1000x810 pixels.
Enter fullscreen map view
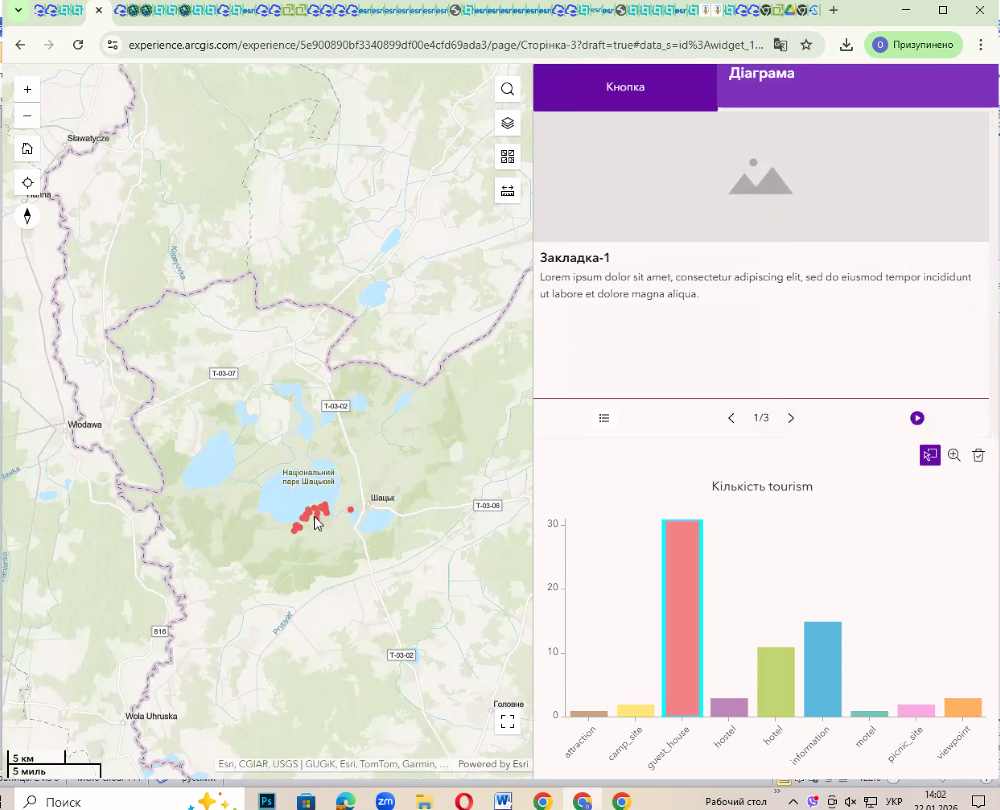point(507,721)
